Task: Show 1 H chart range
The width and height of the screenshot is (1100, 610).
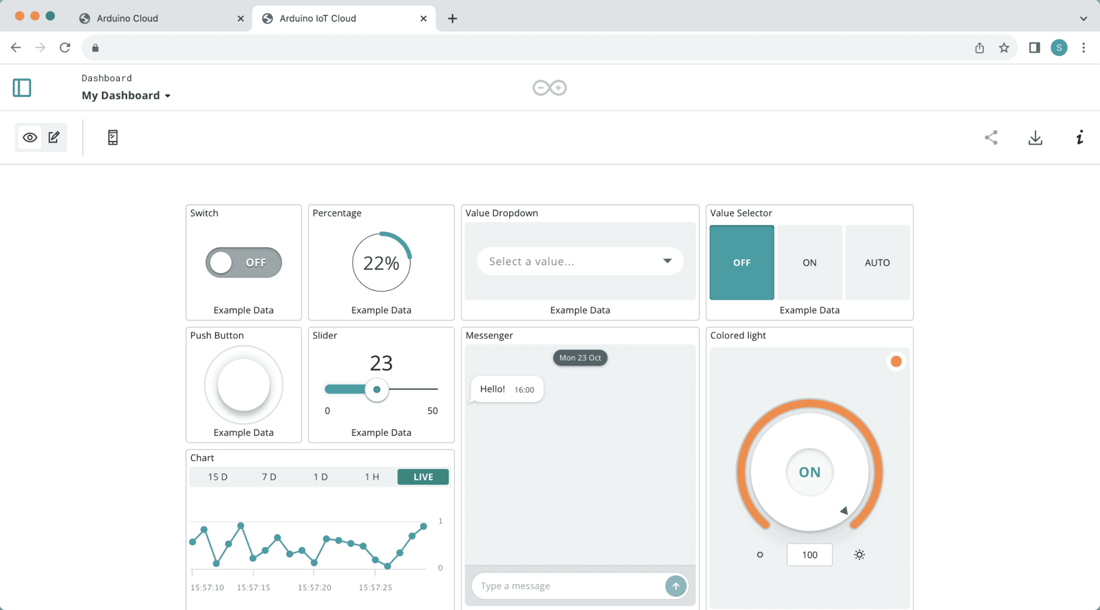Action: [371, 477]
